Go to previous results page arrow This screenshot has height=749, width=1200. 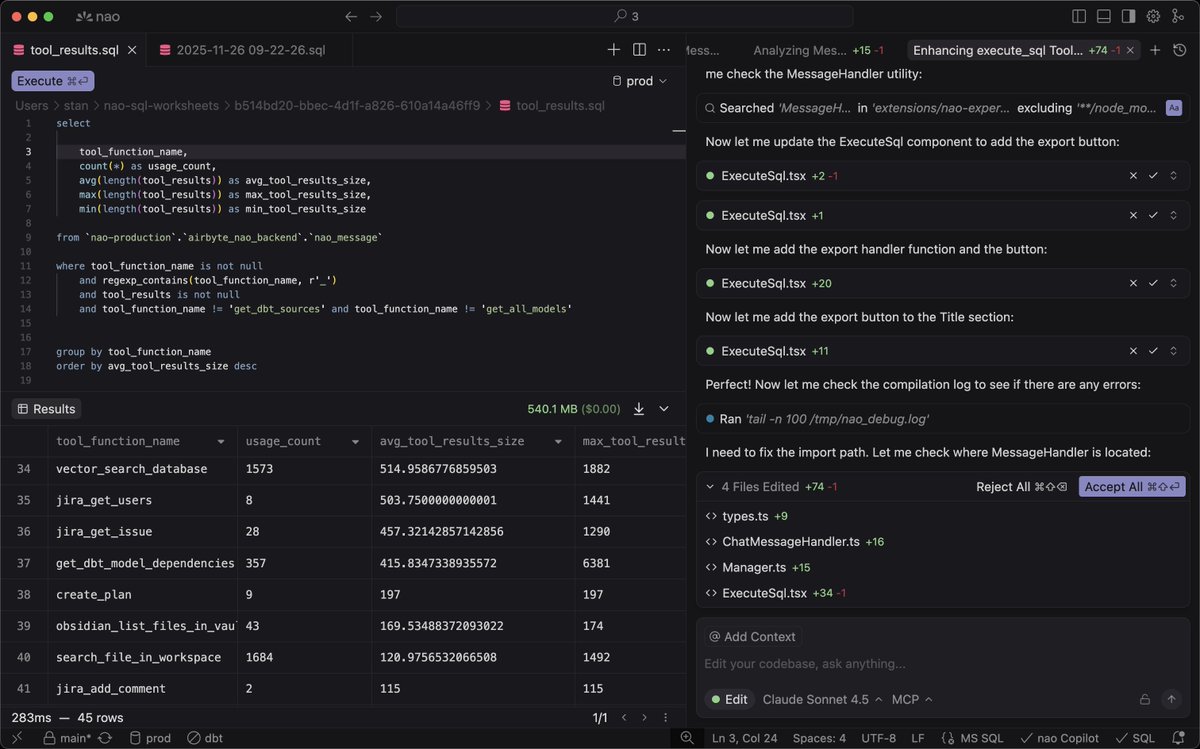[624, 718]
